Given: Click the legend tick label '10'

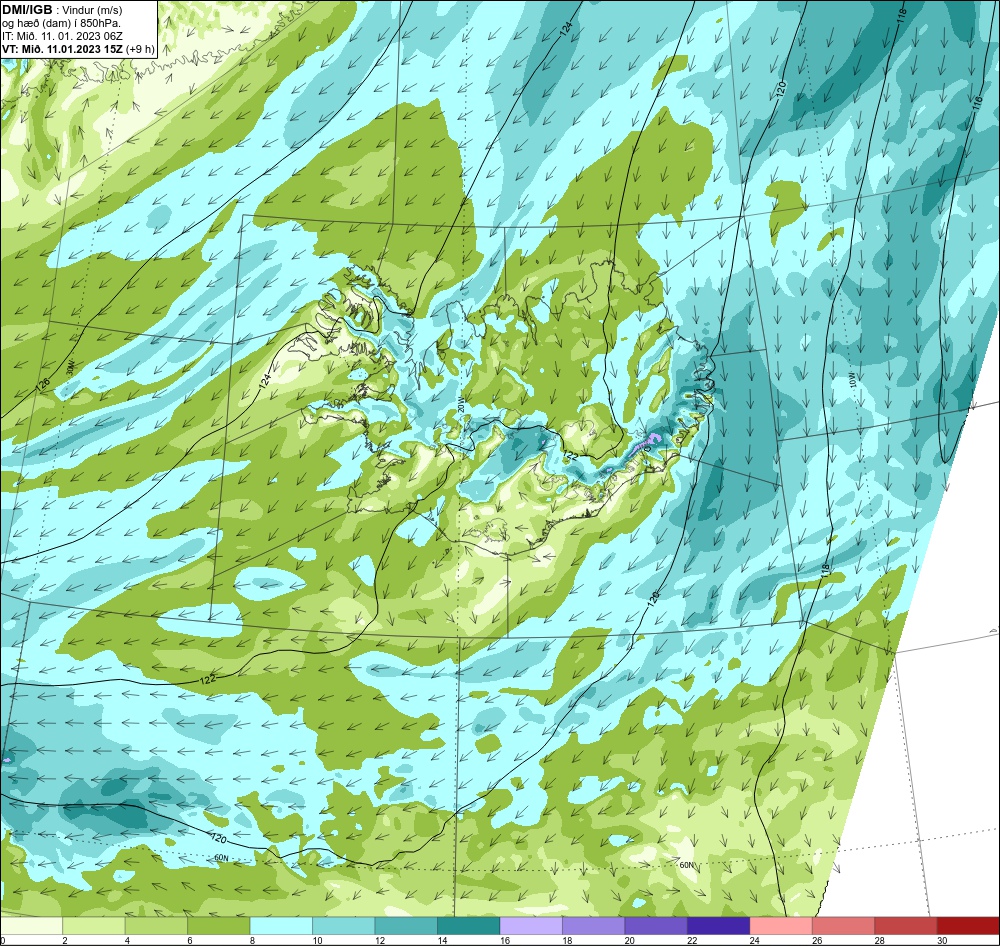Looking at the screenshot, I should point(317,940).
